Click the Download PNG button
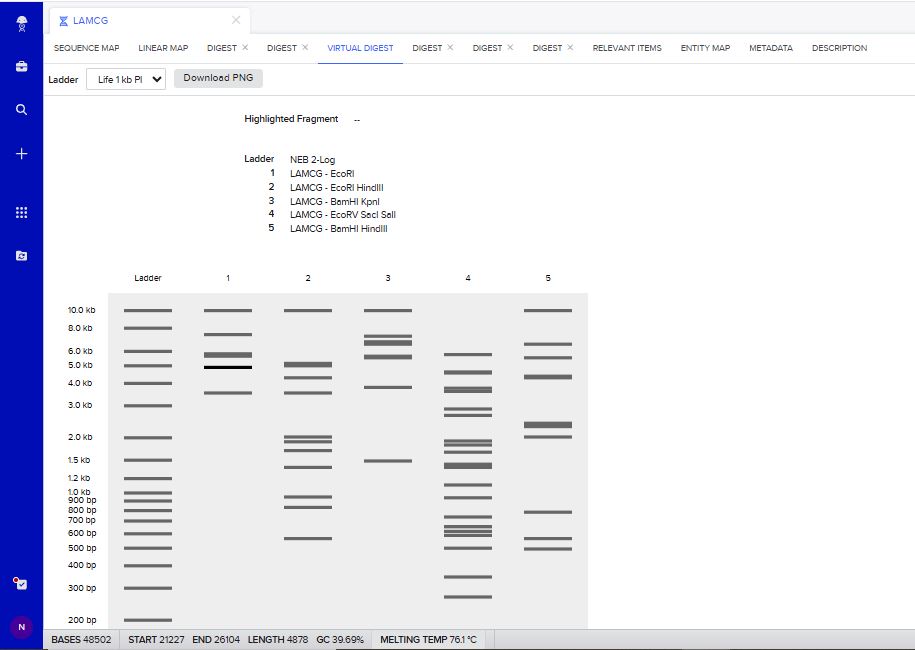915x650 pixels. (218, 78)
